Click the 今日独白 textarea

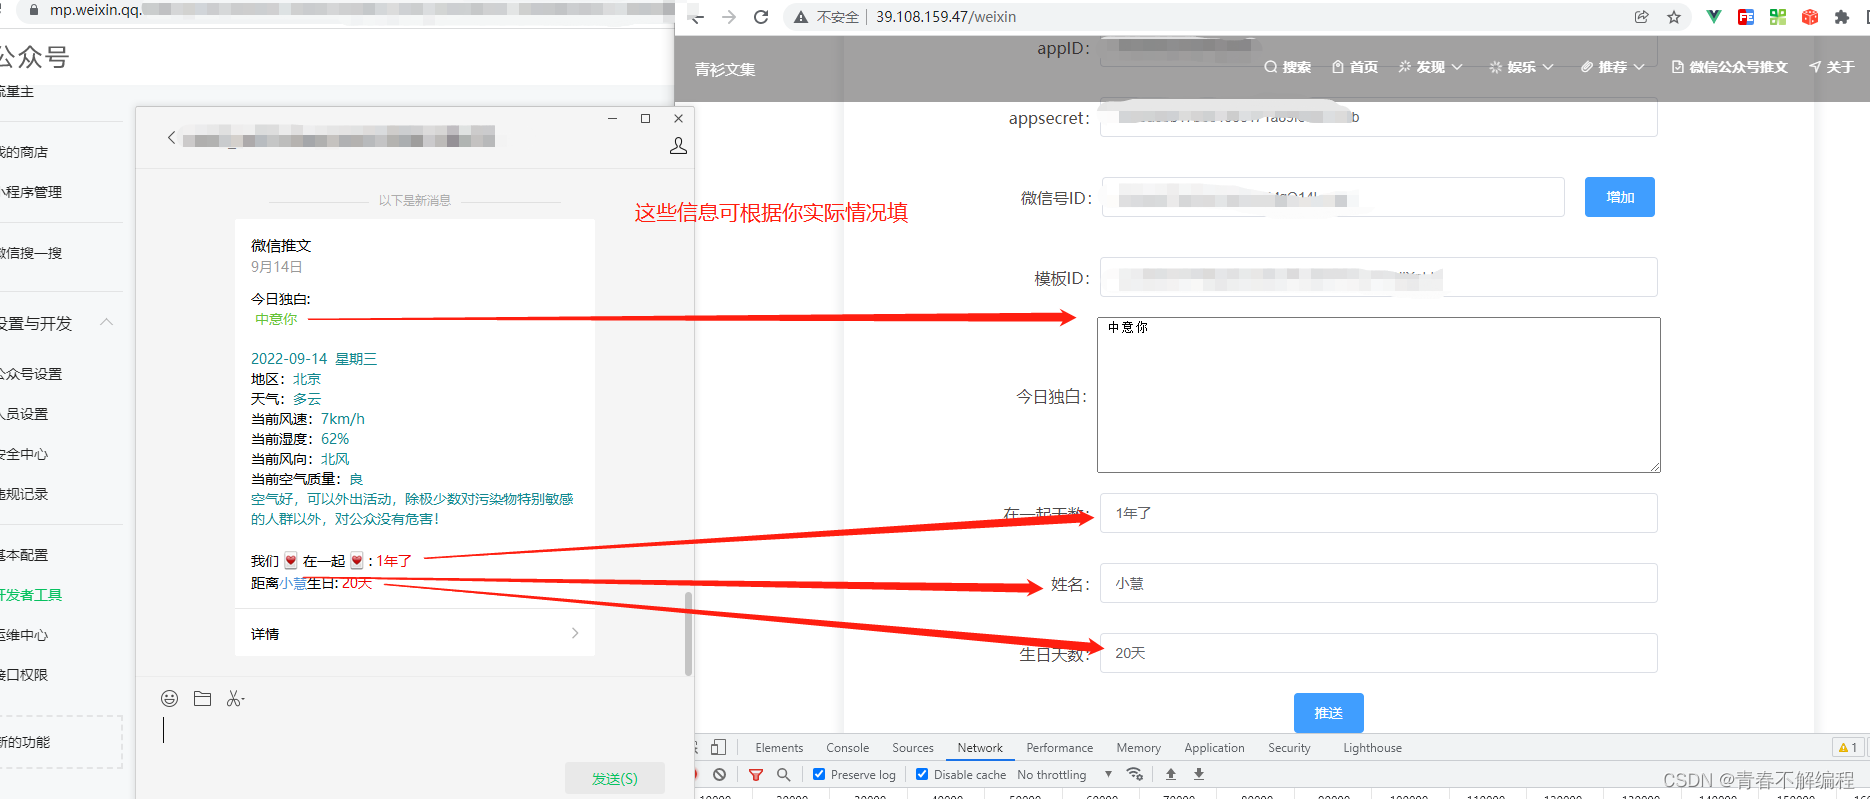(1378, 395)
